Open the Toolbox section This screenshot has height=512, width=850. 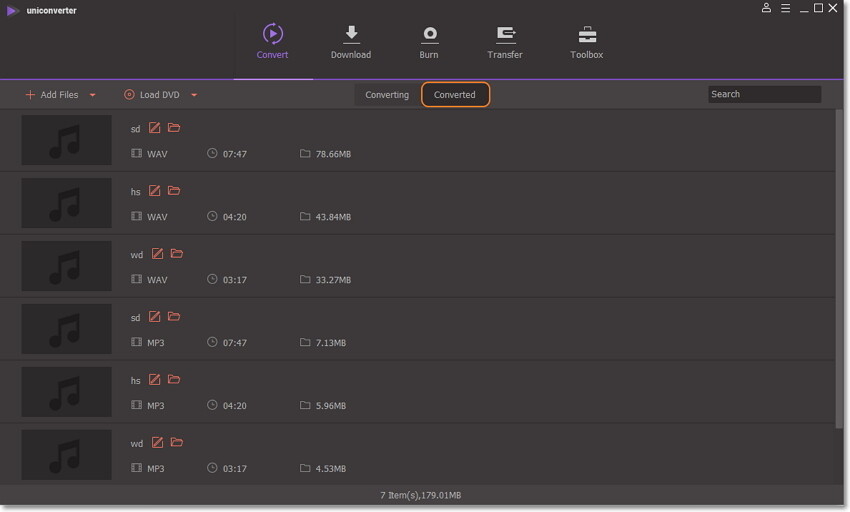click(587, 41)
